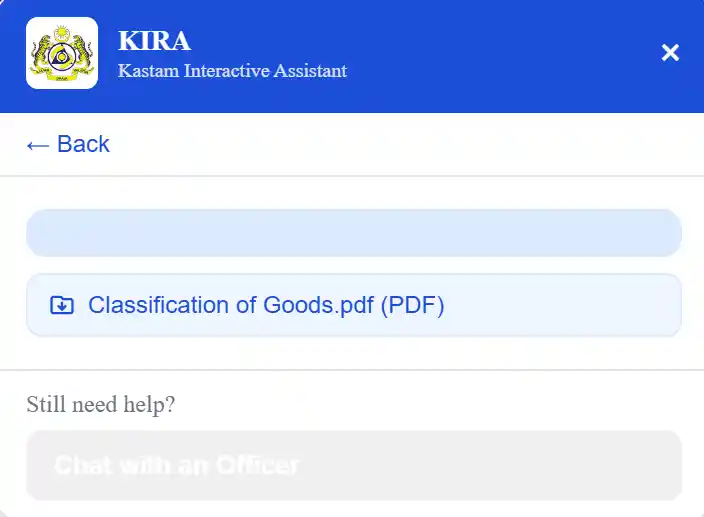Click the white X icon in the header

[670, 53]
